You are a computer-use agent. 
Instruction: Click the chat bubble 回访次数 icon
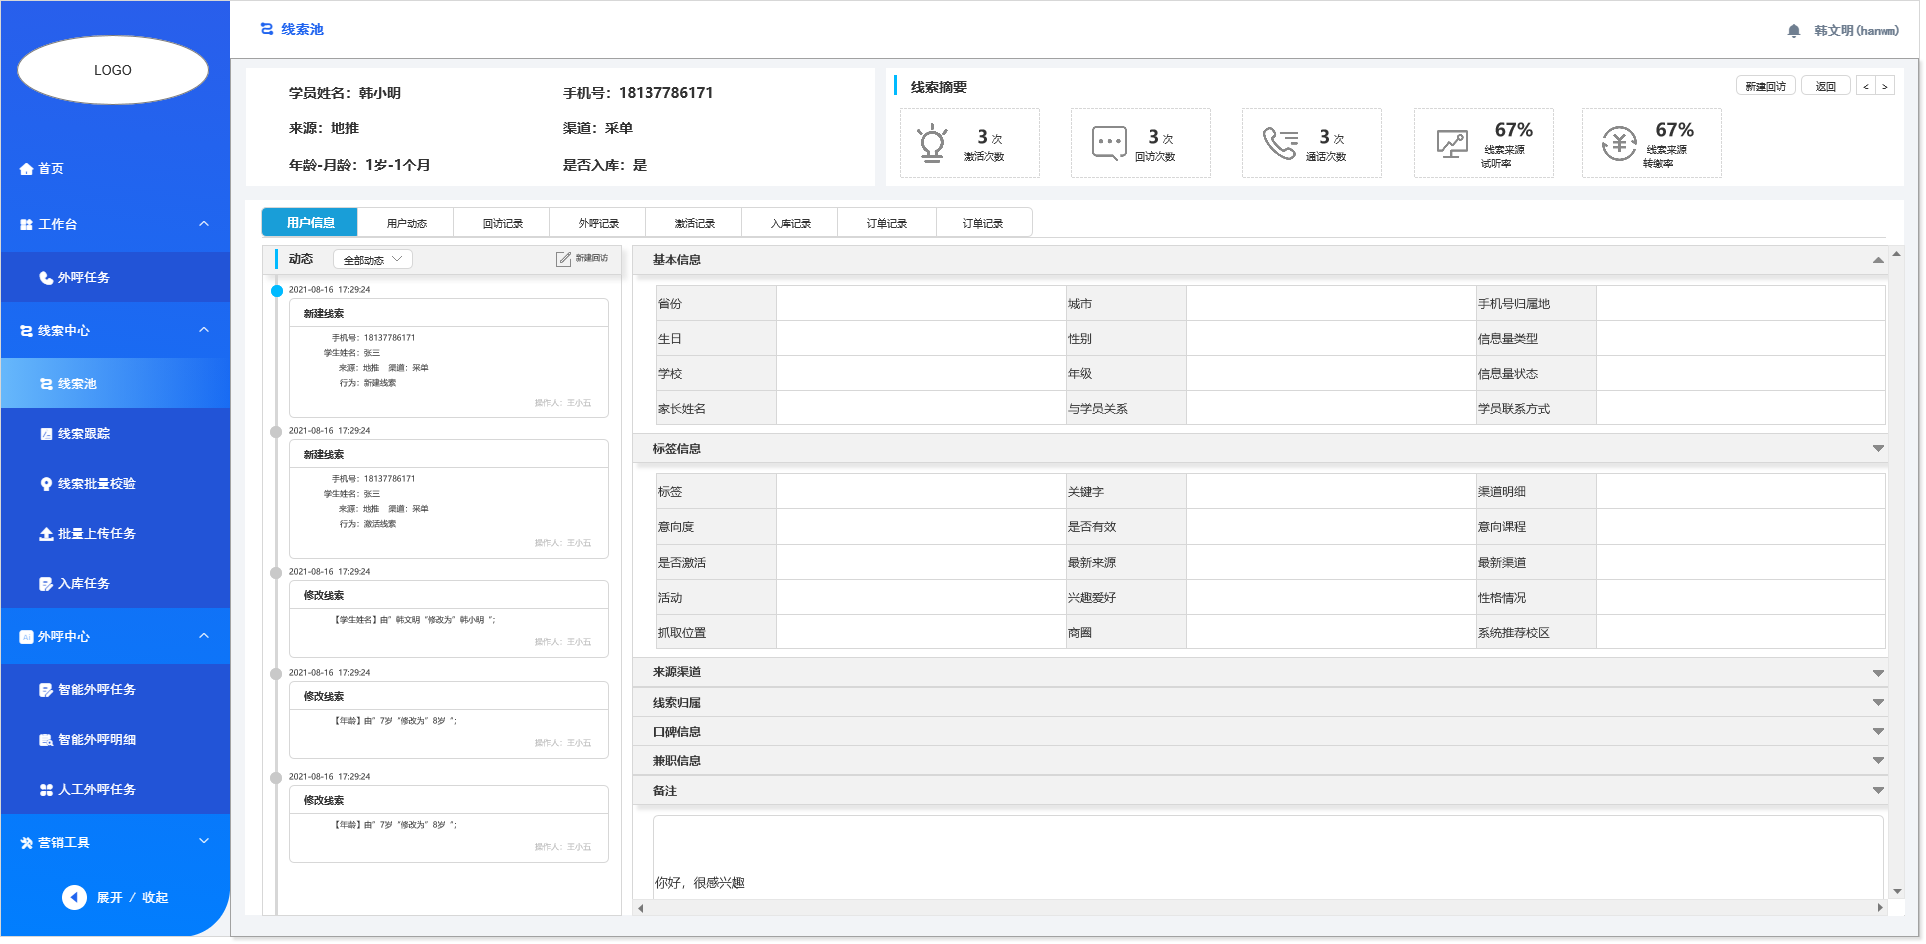(x=1109, y=143)
